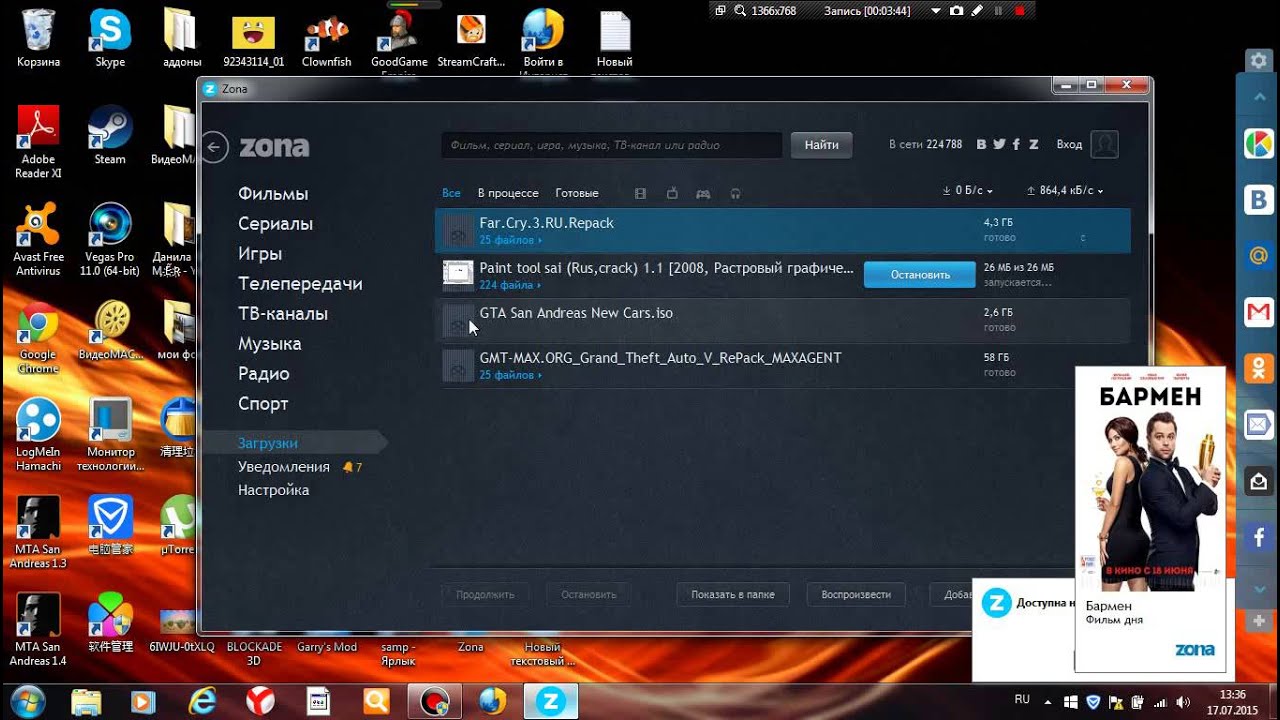Click Остановить button for Paint tool sai
This screenshot has width=1280, height=720.
click(920, 275)
